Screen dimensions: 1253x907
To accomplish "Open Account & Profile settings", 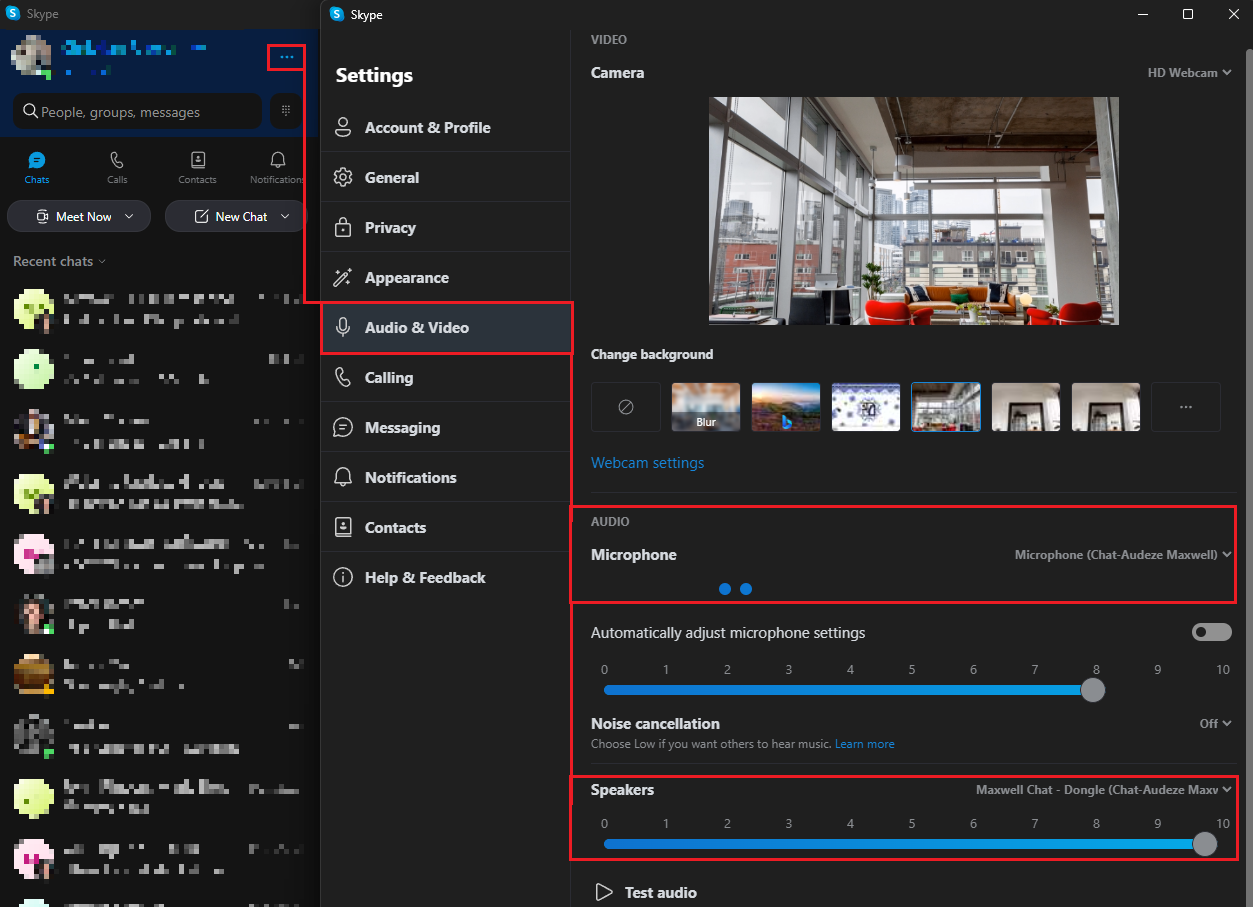I will click(x=446, y=128).
